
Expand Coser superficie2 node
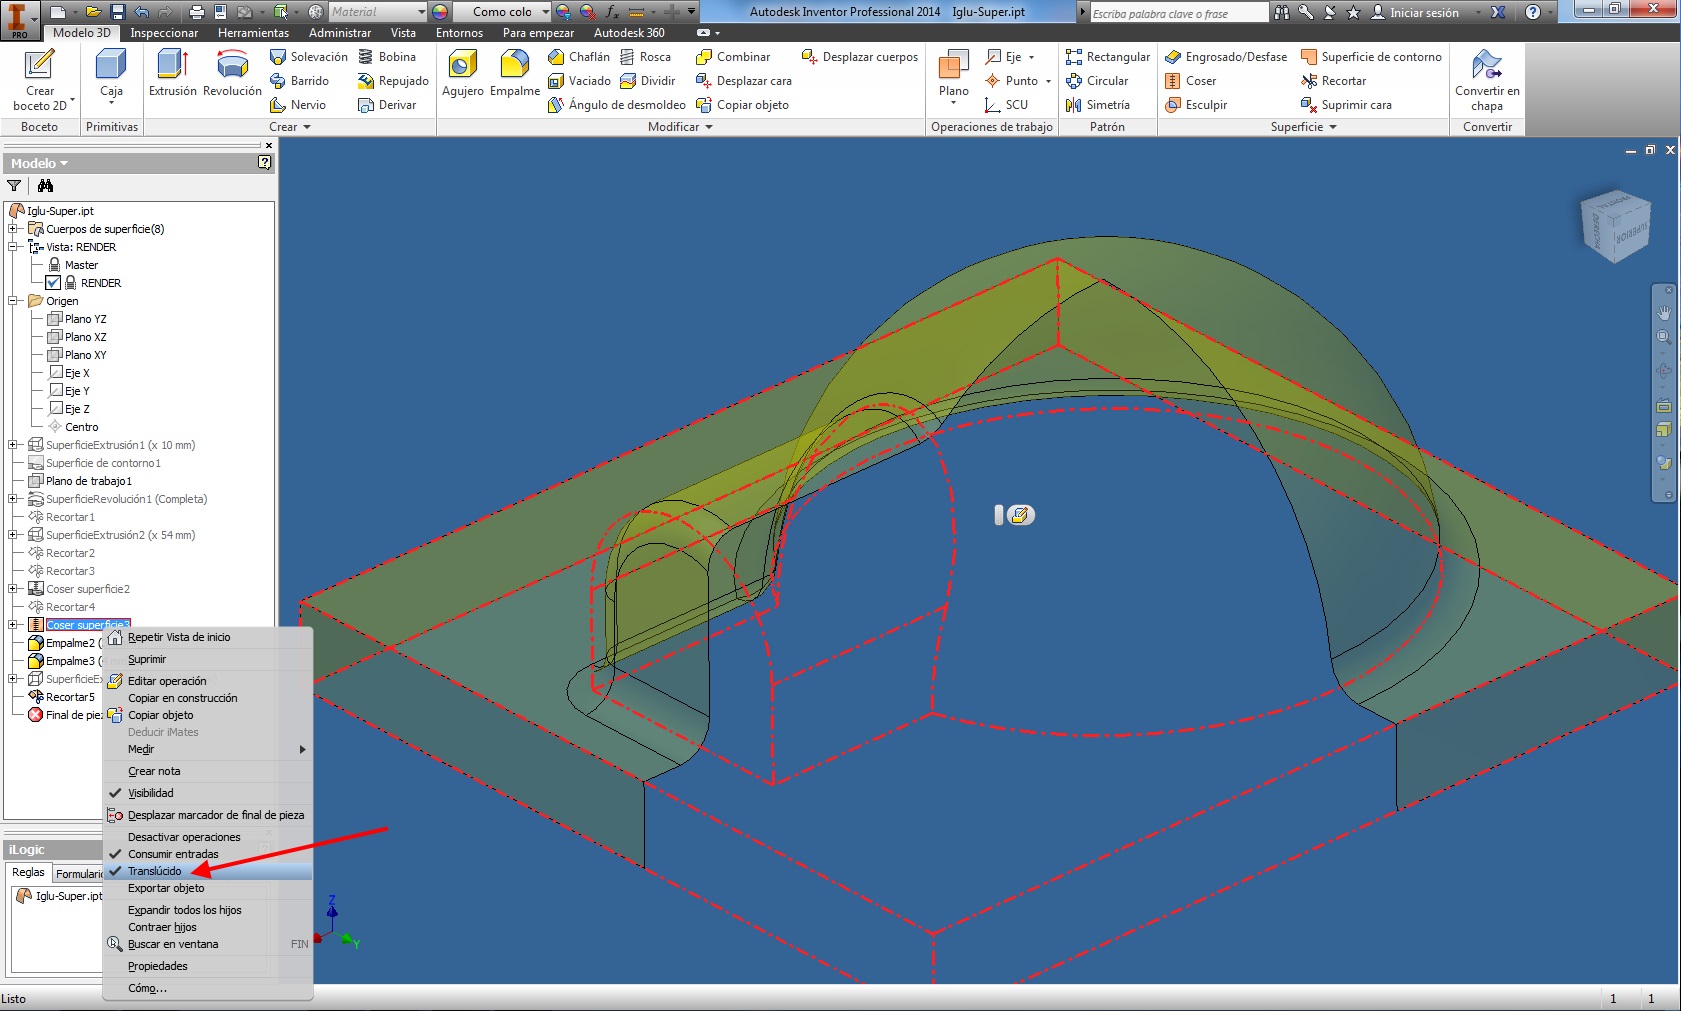(x=13, y=589)
